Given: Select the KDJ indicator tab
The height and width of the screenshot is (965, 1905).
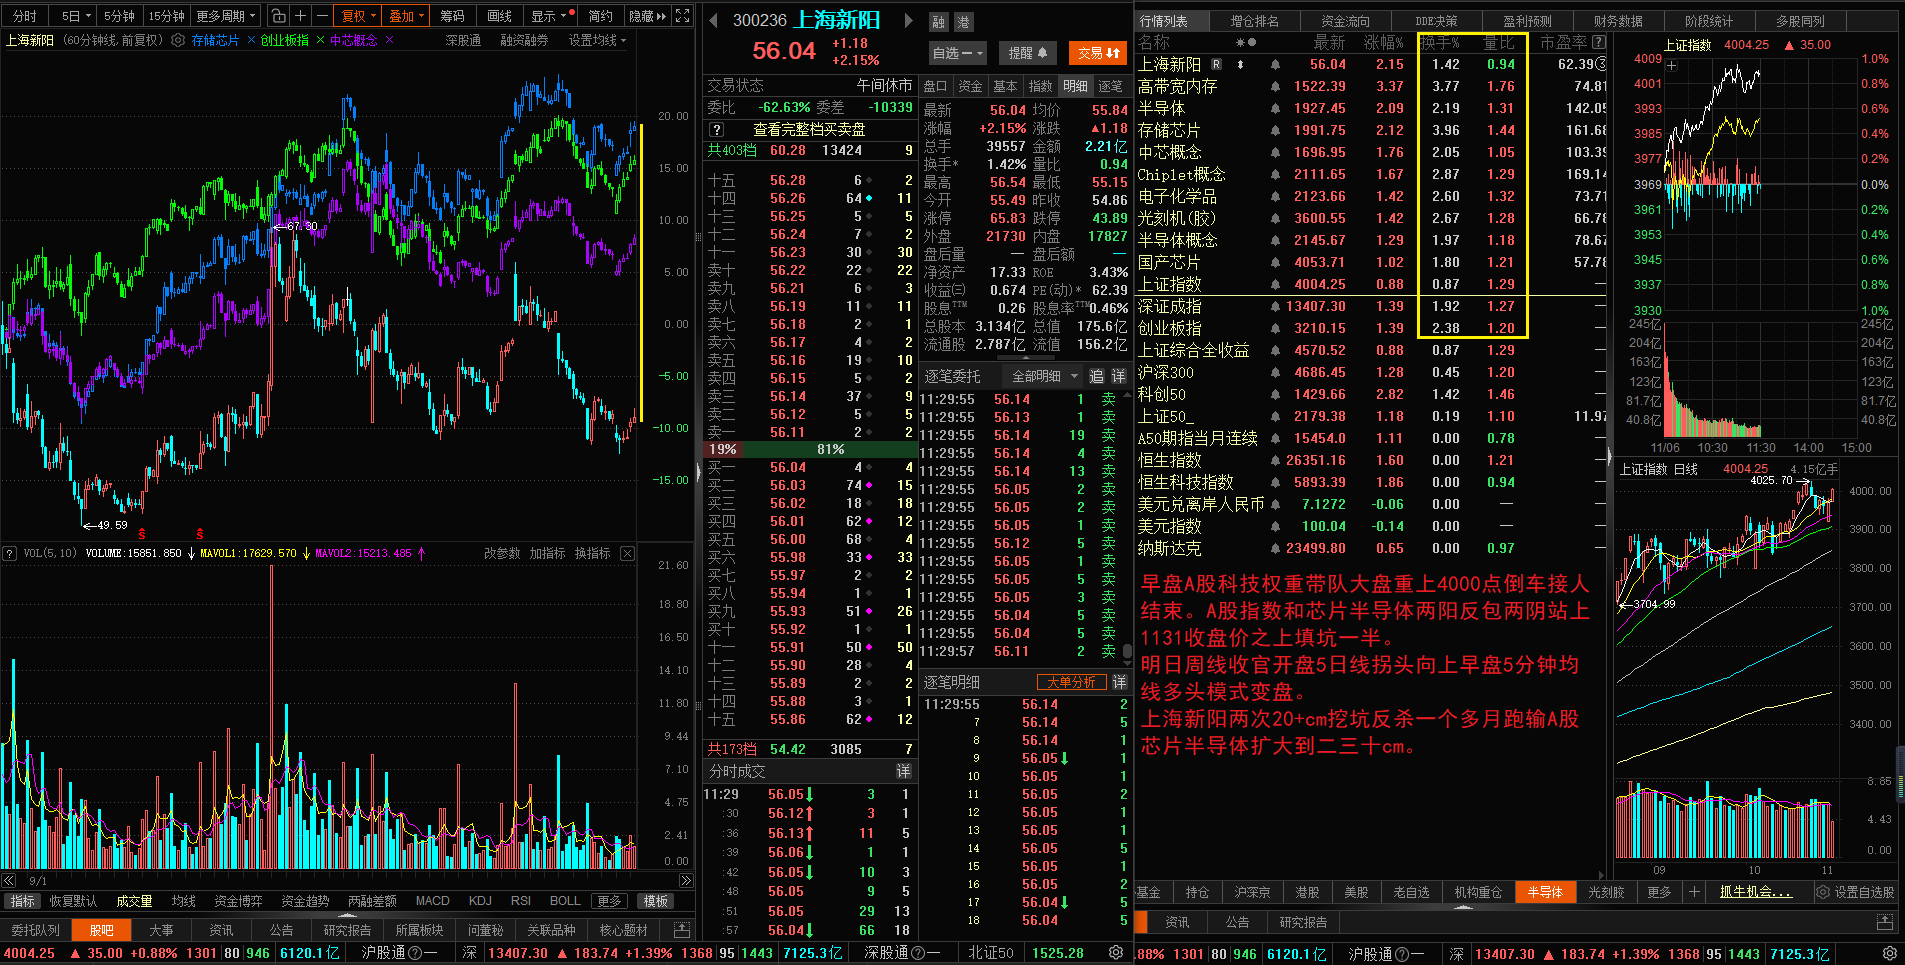Looking at the screenshot, I should pos(480,901).
